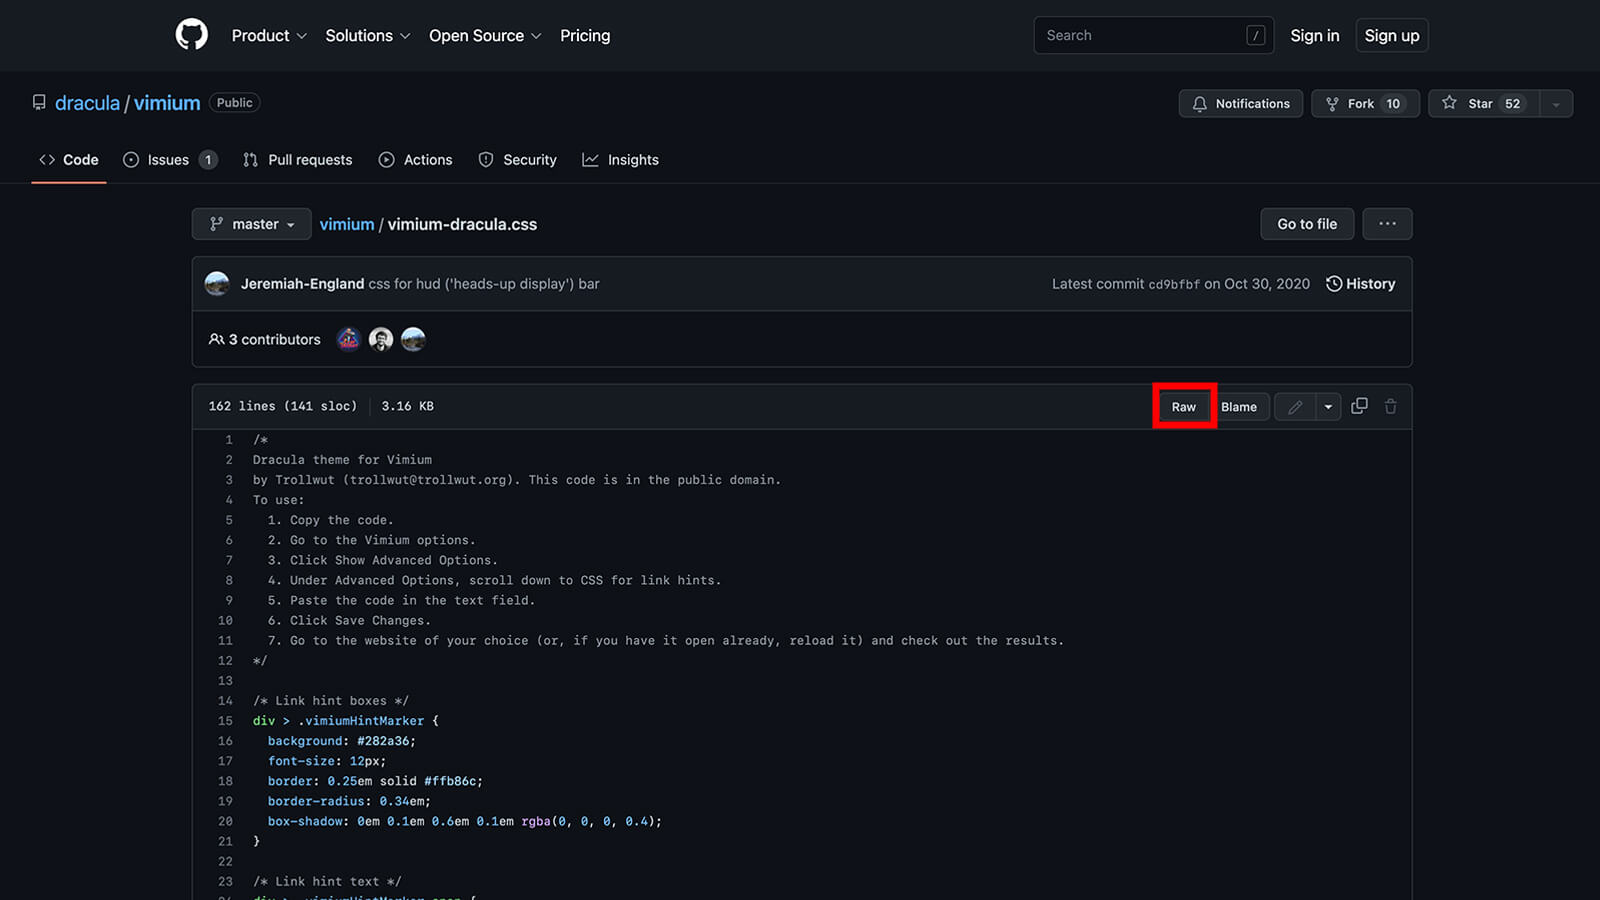Click the first contributor avatar
The image size is (1600, 900).
[348, 340]
